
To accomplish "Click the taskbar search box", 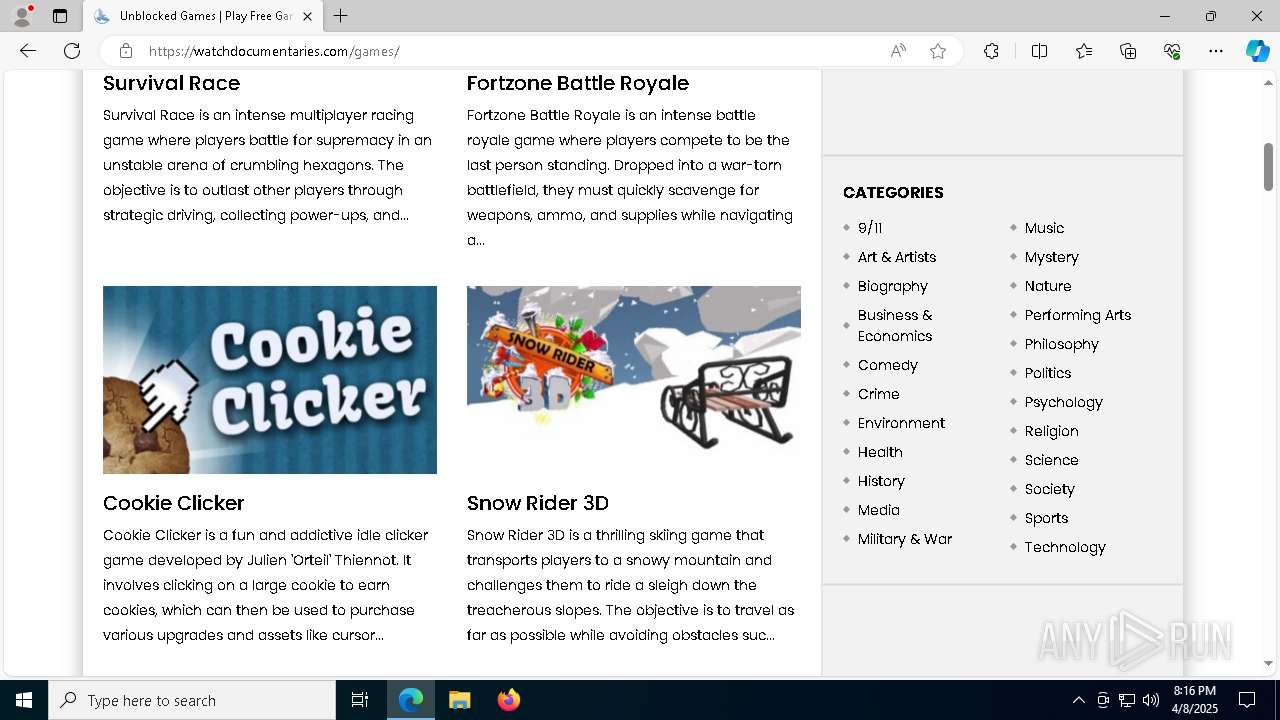I will 192,700.
